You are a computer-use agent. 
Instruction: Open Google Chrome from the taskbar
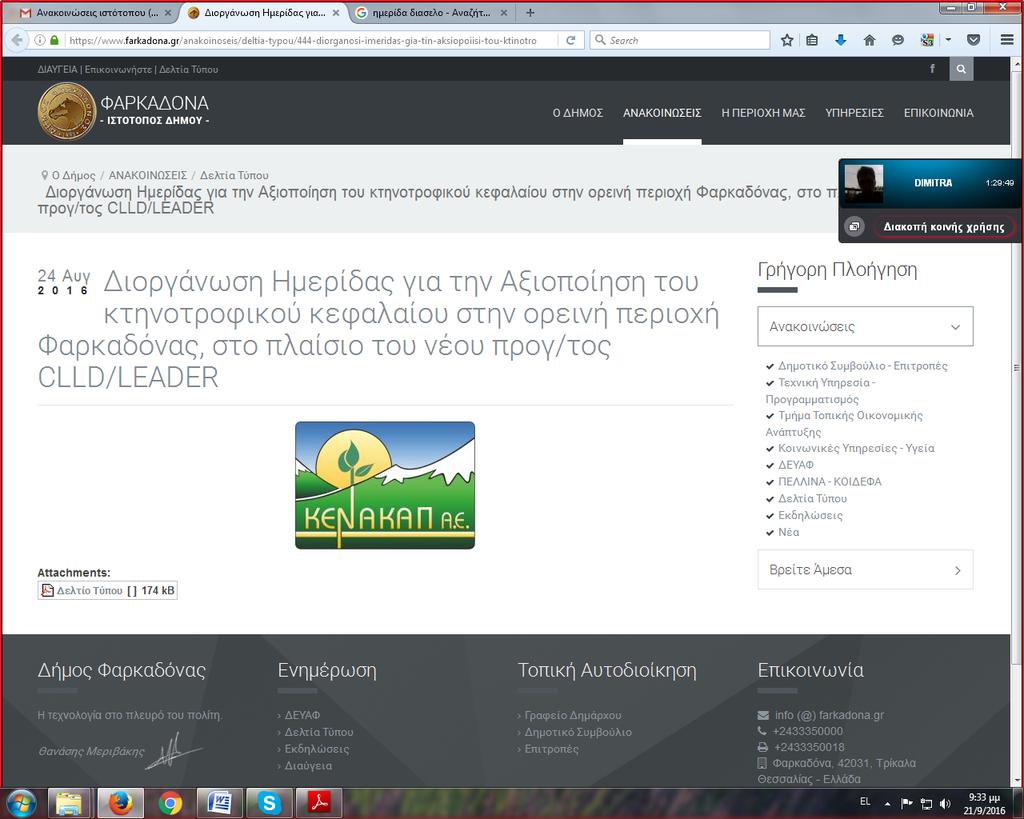[x=170, y=803]
